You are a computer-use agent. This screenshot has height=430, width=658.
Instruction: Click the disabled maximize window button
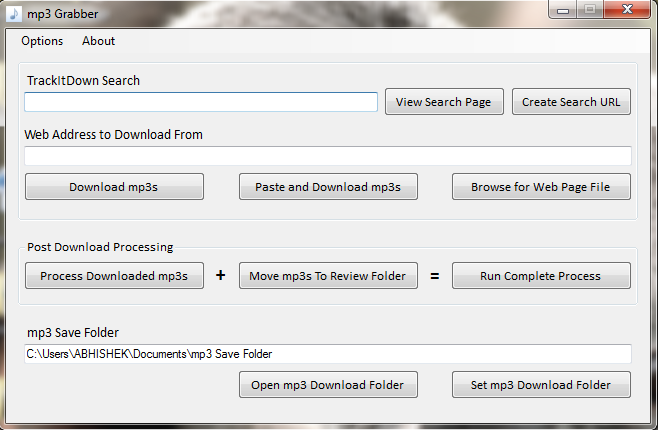point(591,9)
